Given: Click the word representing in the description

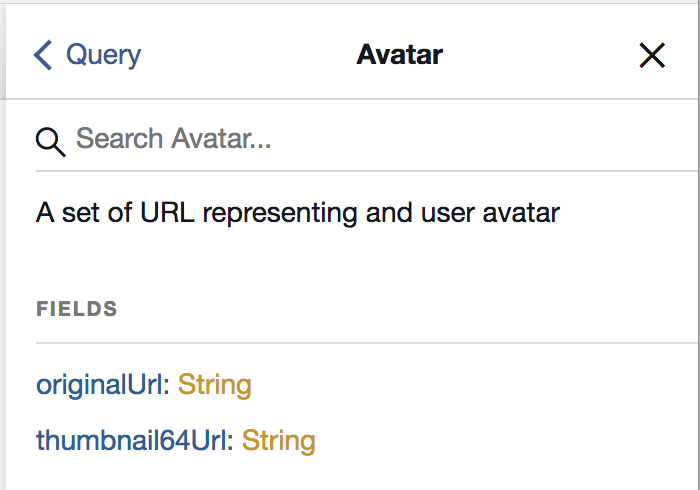Looking at the screenshot, I should 280,213.
